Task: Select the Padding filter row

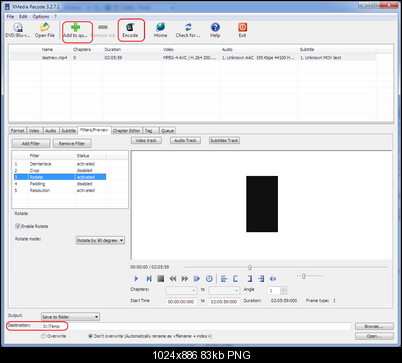Action: click(60, 184)
